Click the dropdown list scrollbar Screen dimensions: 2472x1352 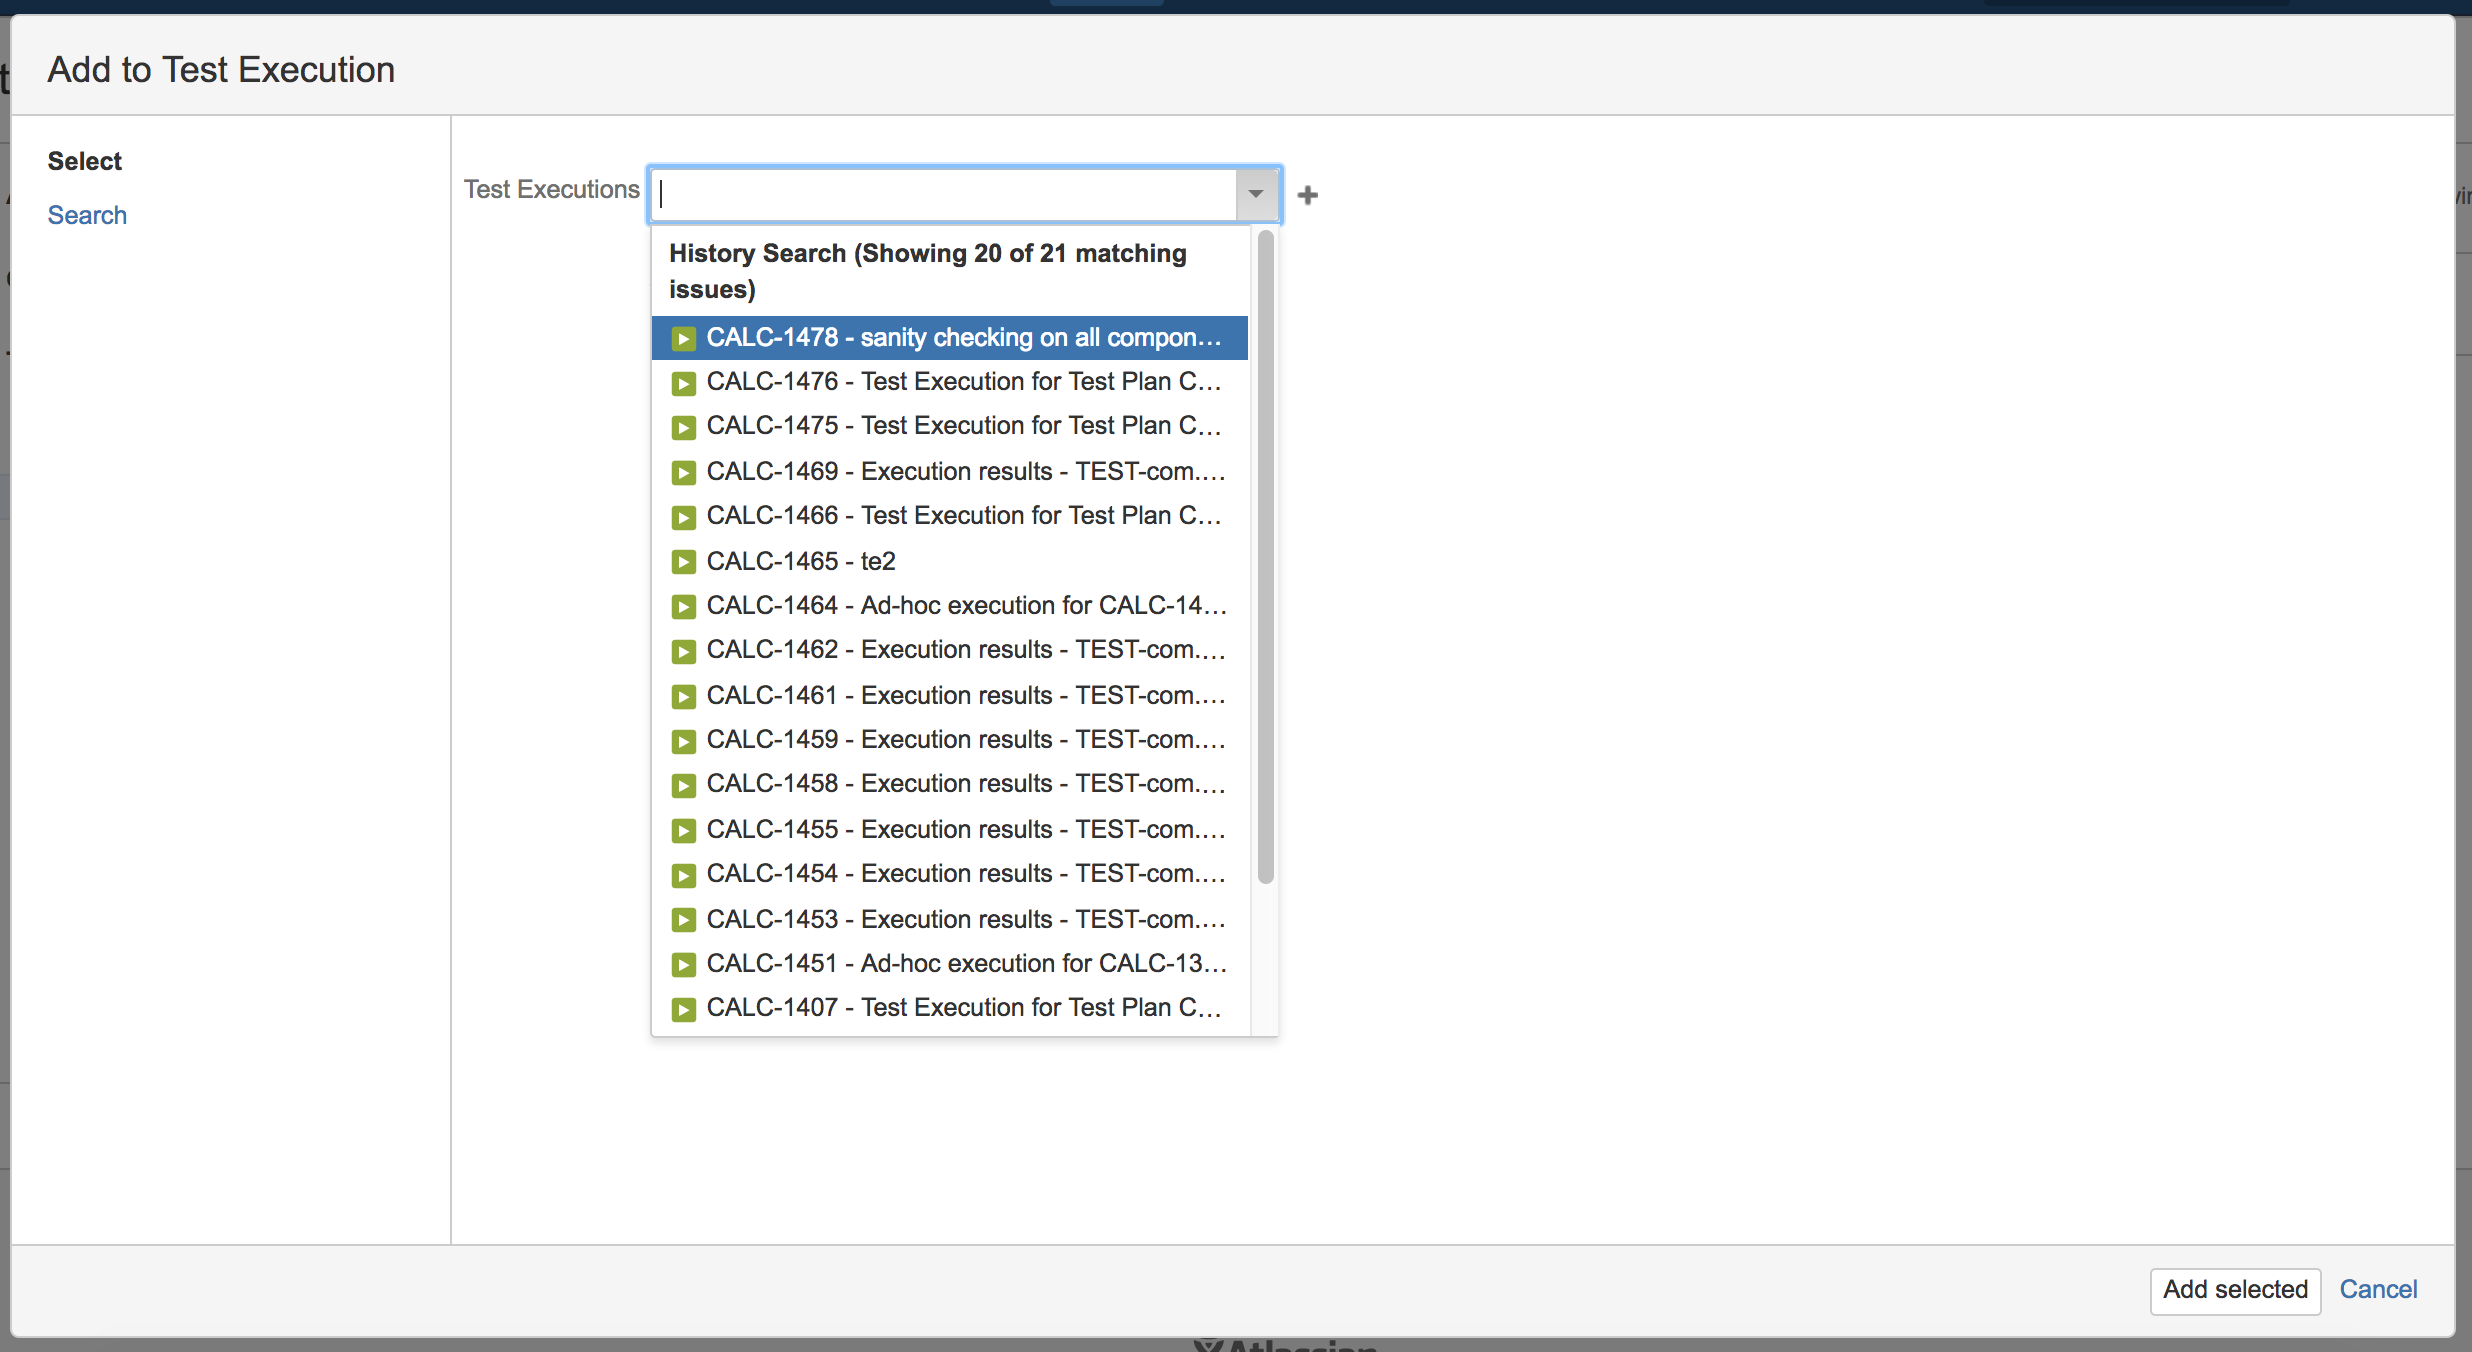point(1265,557)
